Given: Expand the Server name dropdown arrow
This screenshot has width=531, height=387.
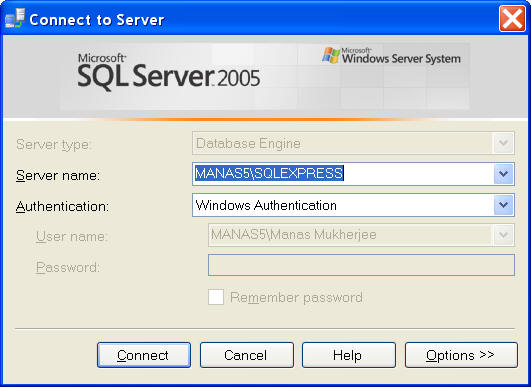Looking at the screenshot, I should tap(503, 174).
